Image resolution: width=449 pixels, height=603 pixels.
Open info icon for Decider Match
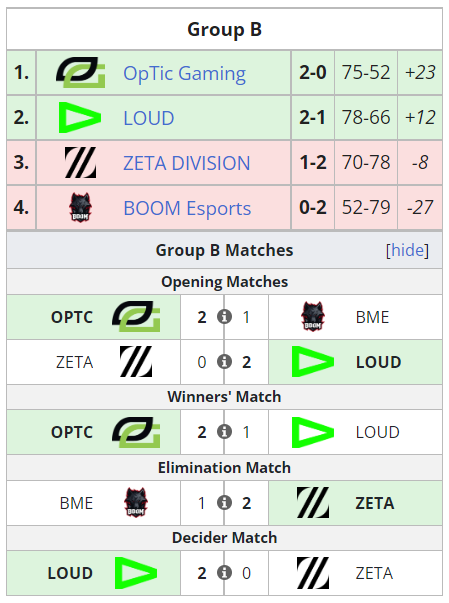point(224,573)
